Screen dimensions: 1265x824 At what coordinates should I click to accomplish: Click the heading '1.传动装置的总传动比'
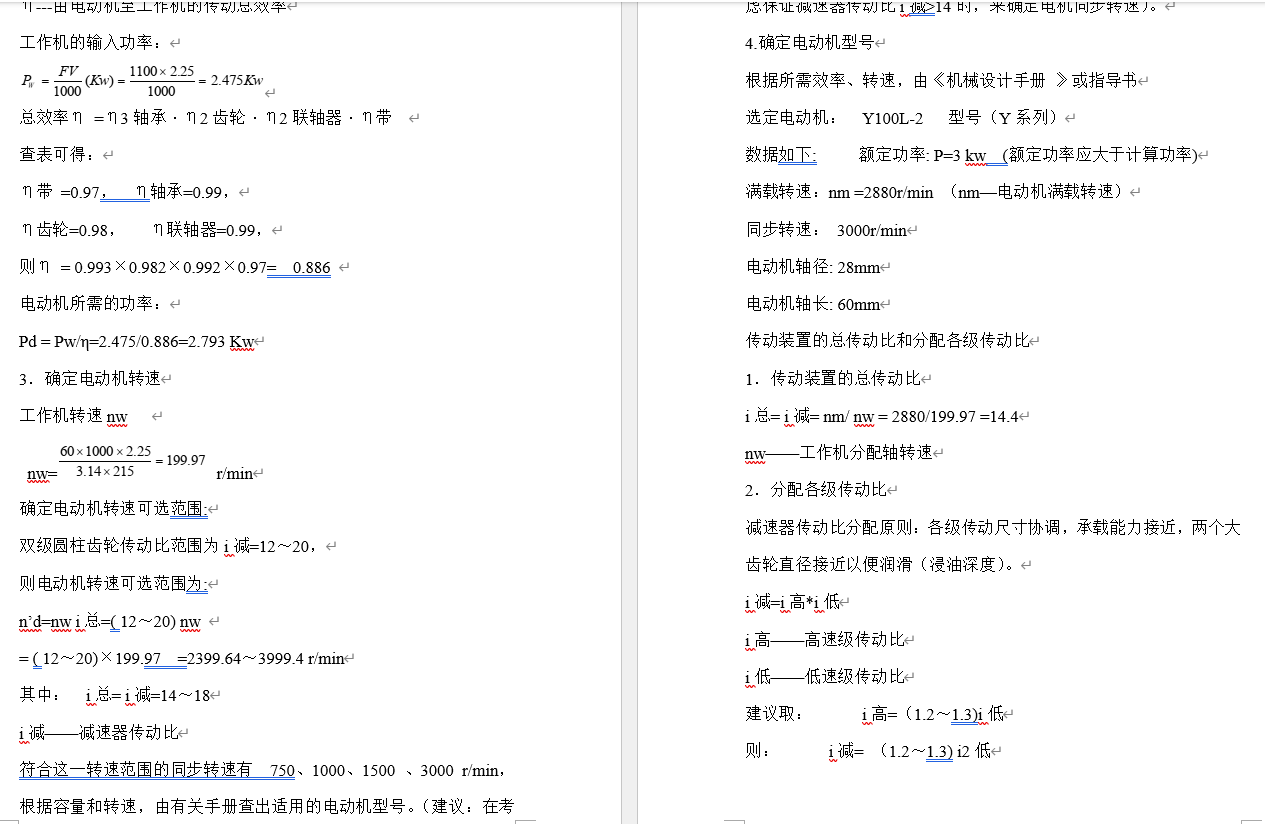click(x=833, y=379)
